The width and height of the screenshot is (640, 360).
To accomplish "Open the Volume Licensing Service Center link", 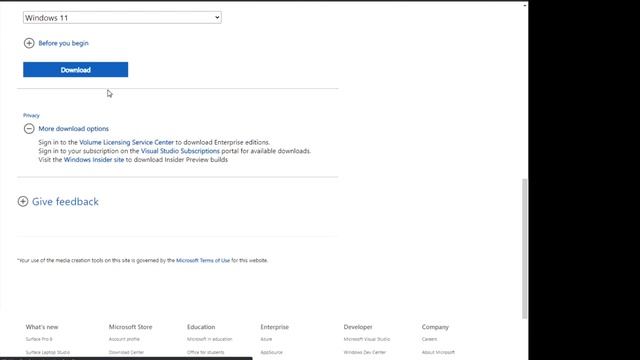I will click(x=127, y=142).
